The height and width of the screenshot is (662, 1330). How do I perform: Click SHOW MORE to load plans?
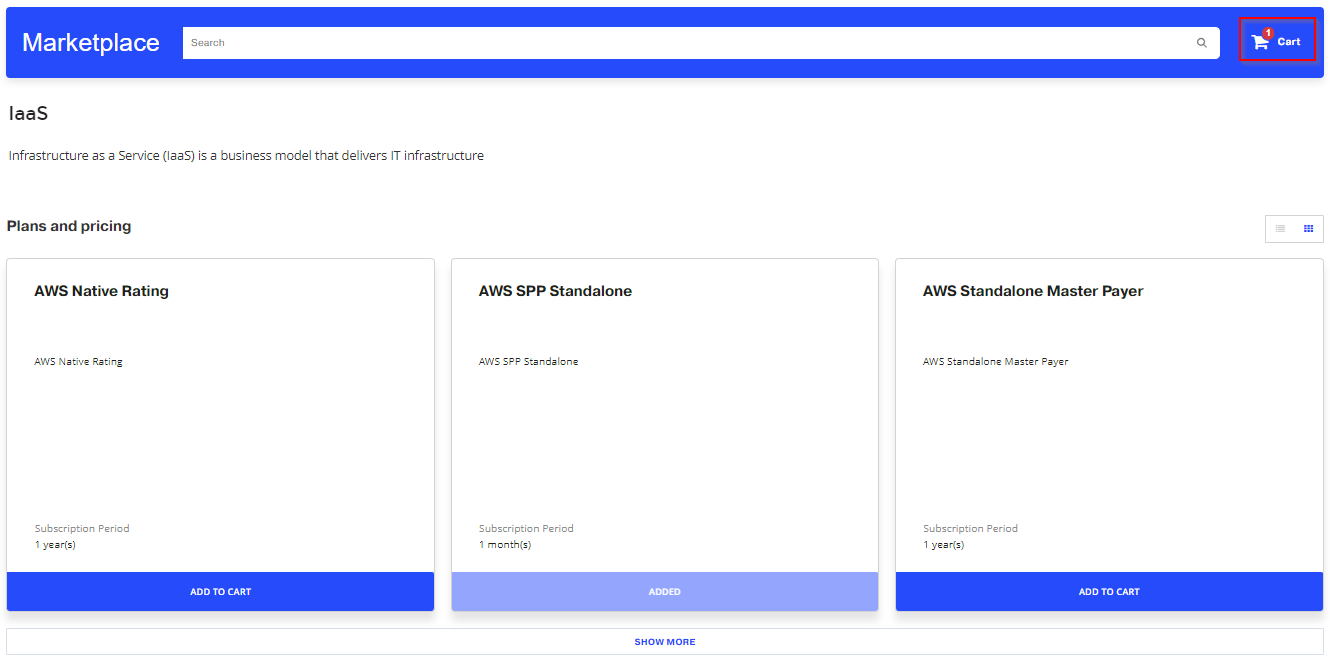pyautogui.click(x=665, y=642)
